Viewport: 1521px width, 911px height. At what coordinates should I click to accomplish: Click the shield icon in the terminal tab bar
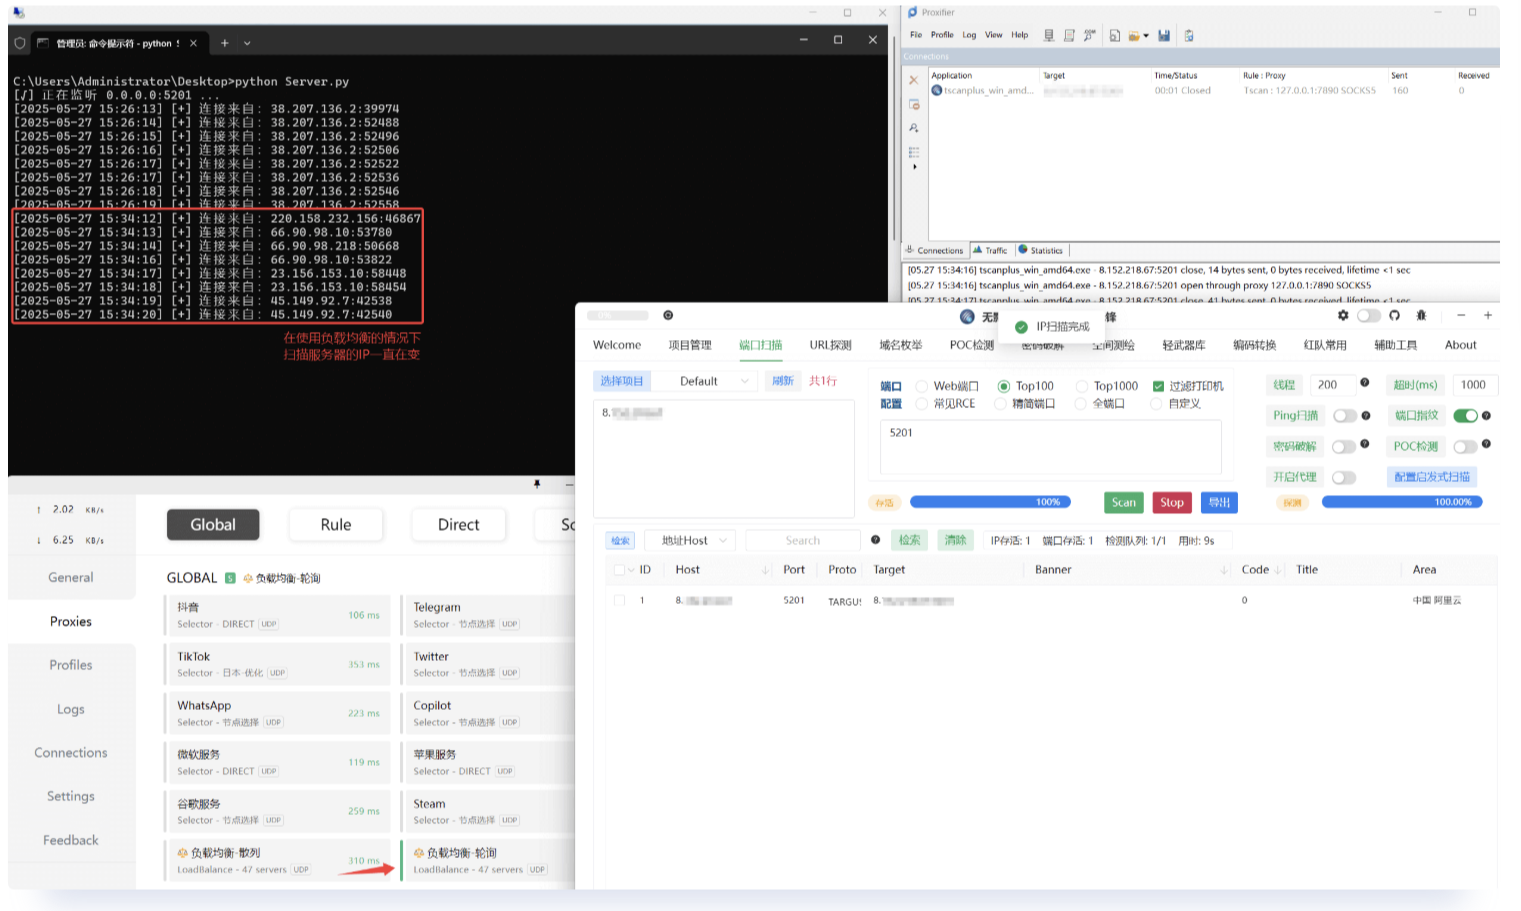coord(20,43)
